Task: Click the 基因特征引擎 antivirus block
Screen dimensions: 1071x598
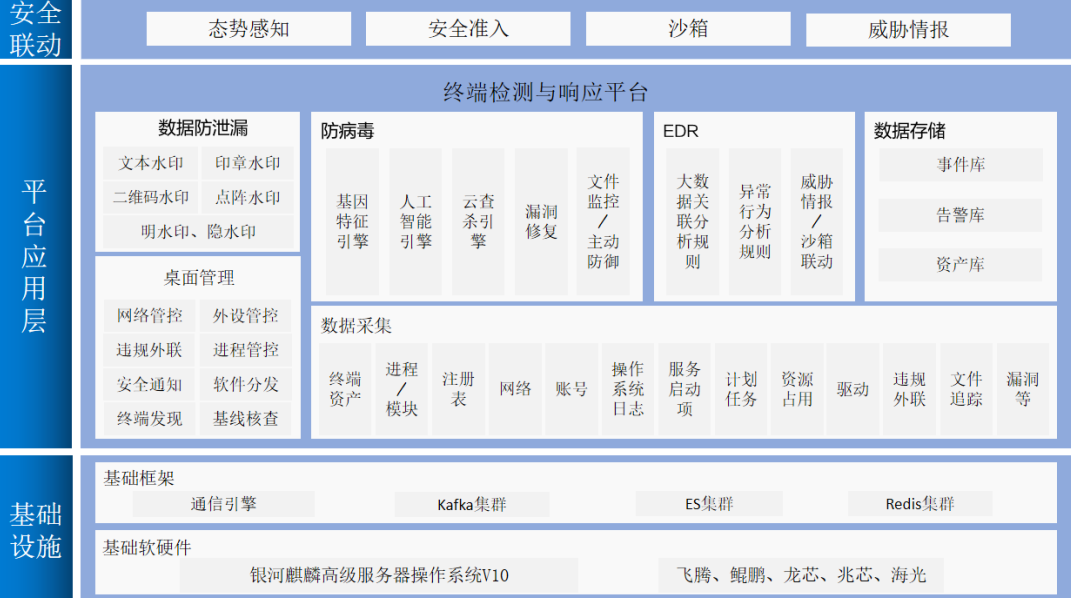Action: [x=352, y=221]
